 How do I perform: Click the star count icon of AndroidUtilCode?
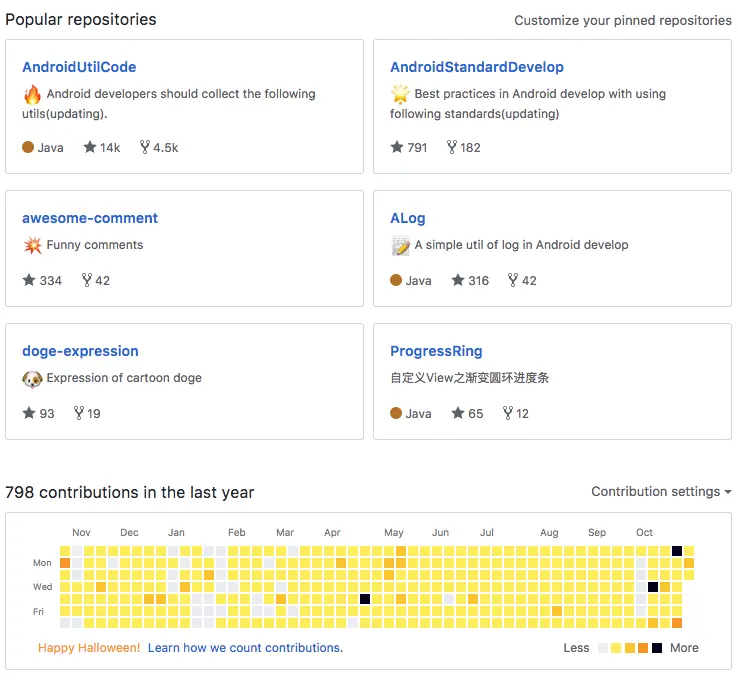pyautogui.click(x=90, y=147)
